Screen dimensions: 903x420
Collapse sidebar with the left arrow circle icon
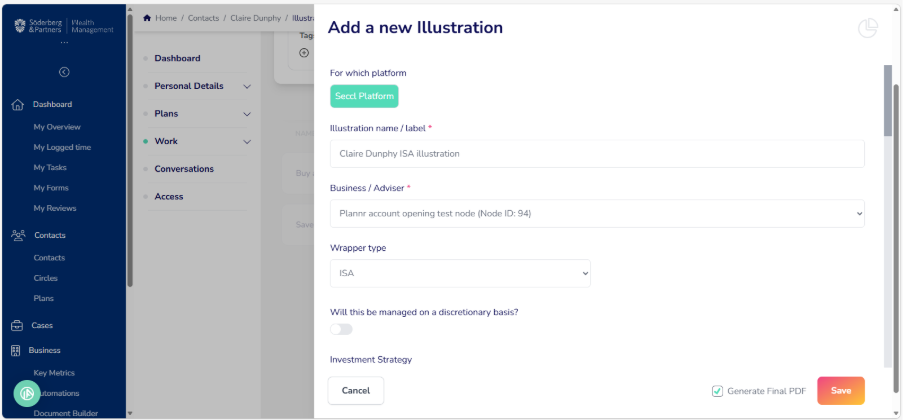coord(64,72)
